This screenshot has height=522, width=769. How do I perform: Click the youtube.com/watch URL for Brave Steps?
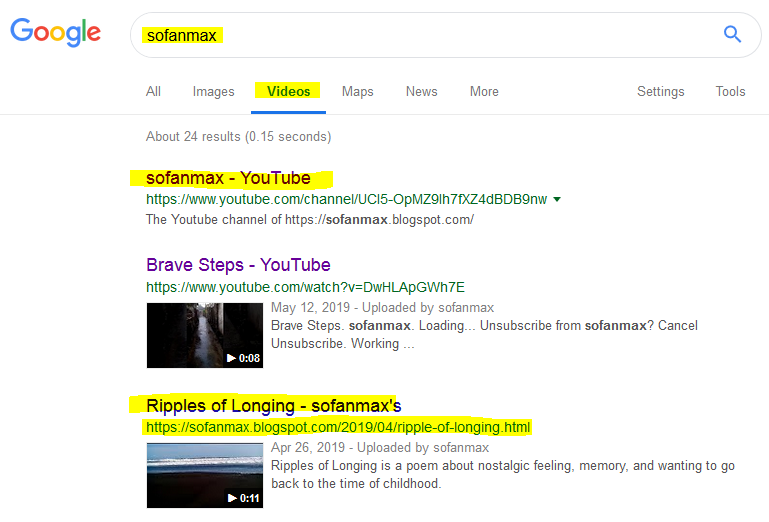point(305,287)
